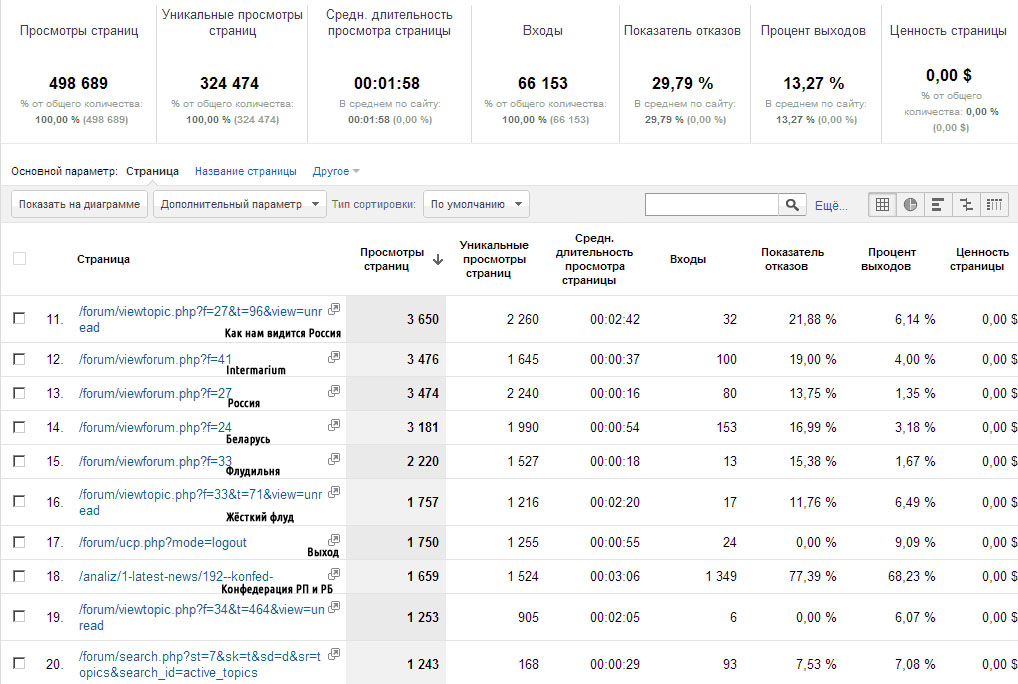Open row 16 page external link icon
This screenshot has width=1018, height=684.
click(334, 492)
